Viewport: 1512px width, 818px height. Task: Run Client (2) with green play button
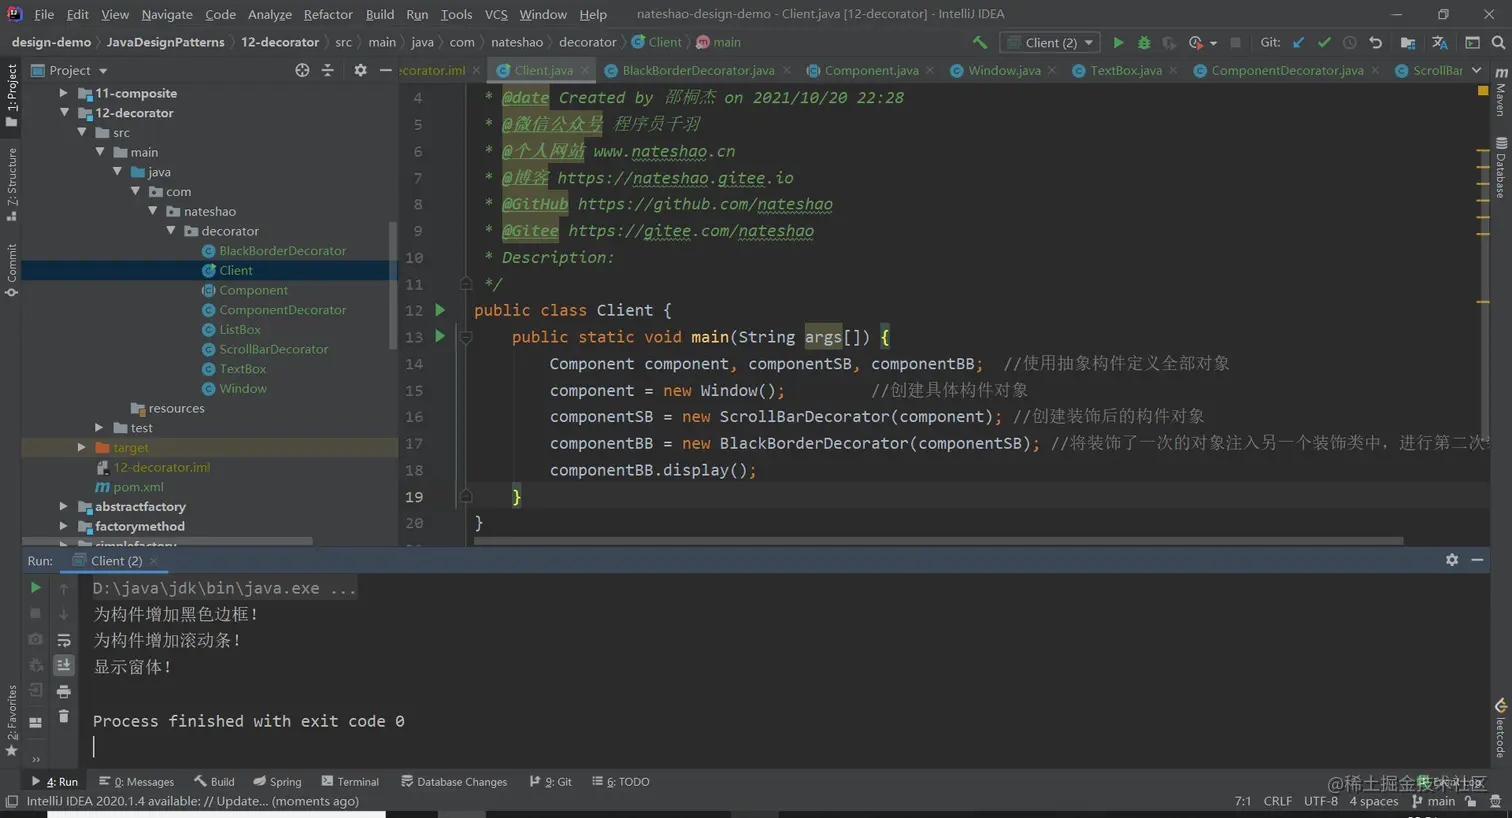[x=1118, y=42]
